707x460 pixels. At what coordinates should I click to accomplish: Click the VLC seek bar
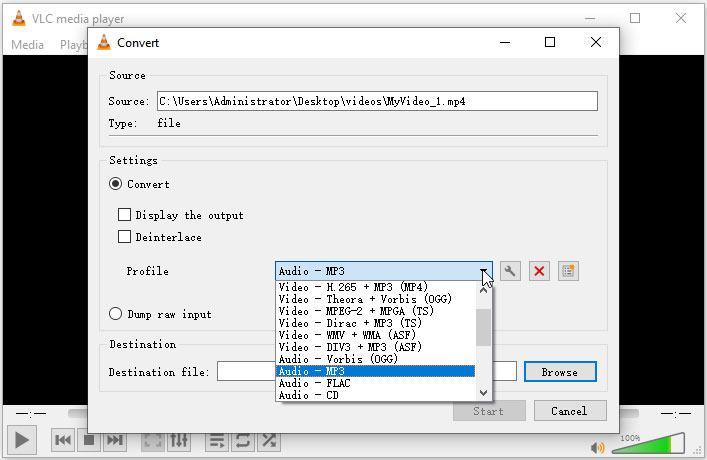click(x=353, y=413)
